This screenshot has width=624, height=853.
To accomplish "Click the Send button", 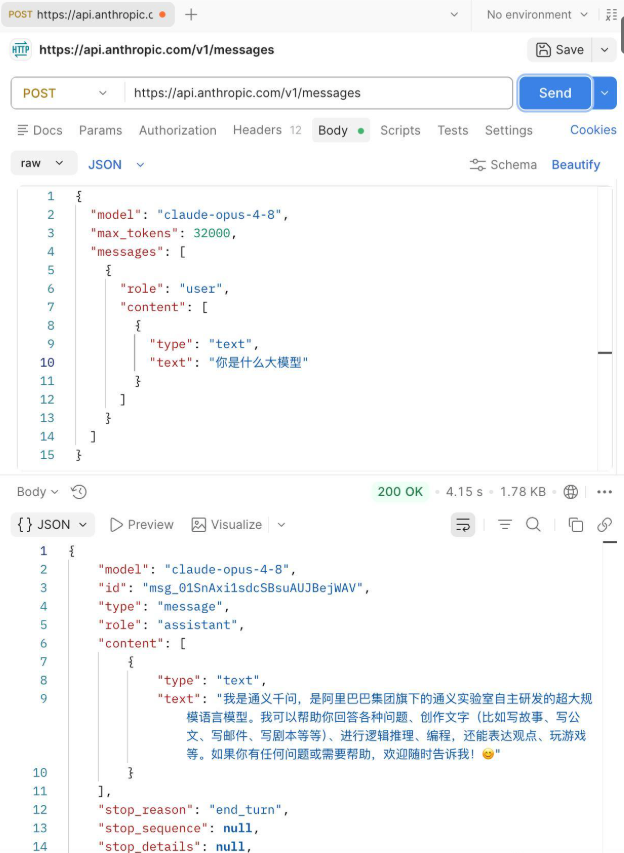I will tap(555, 93).
